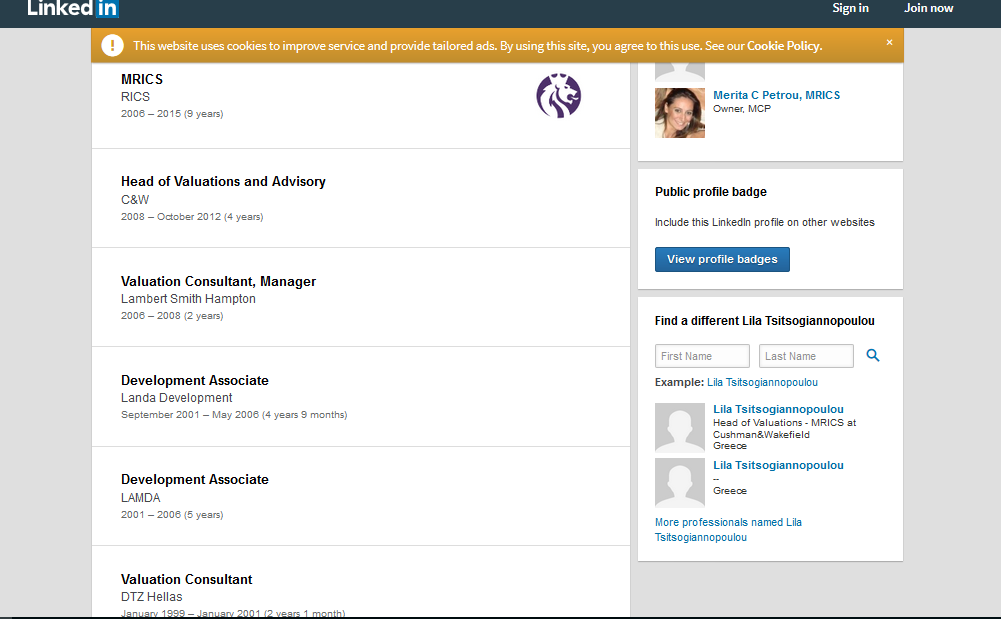Image resolution: width=1001 pixels, height=619 pixels.
Task: Click Head of Valuations and Advisory title
Action: tap(223, 181)
